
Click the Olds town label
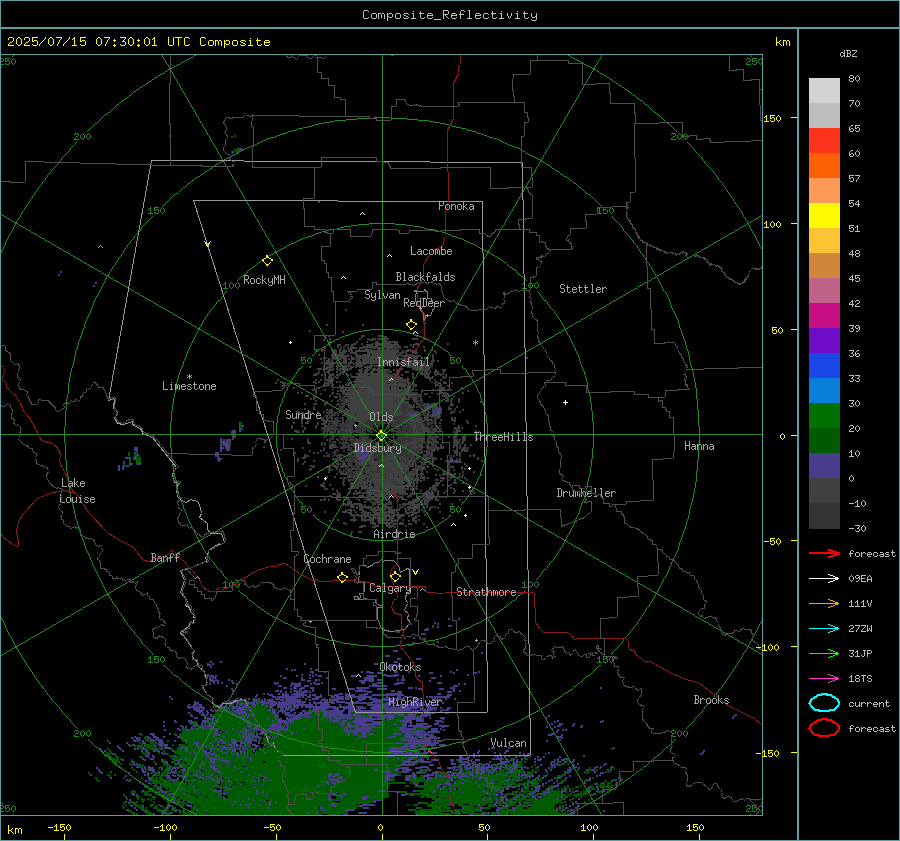[381, 417]
